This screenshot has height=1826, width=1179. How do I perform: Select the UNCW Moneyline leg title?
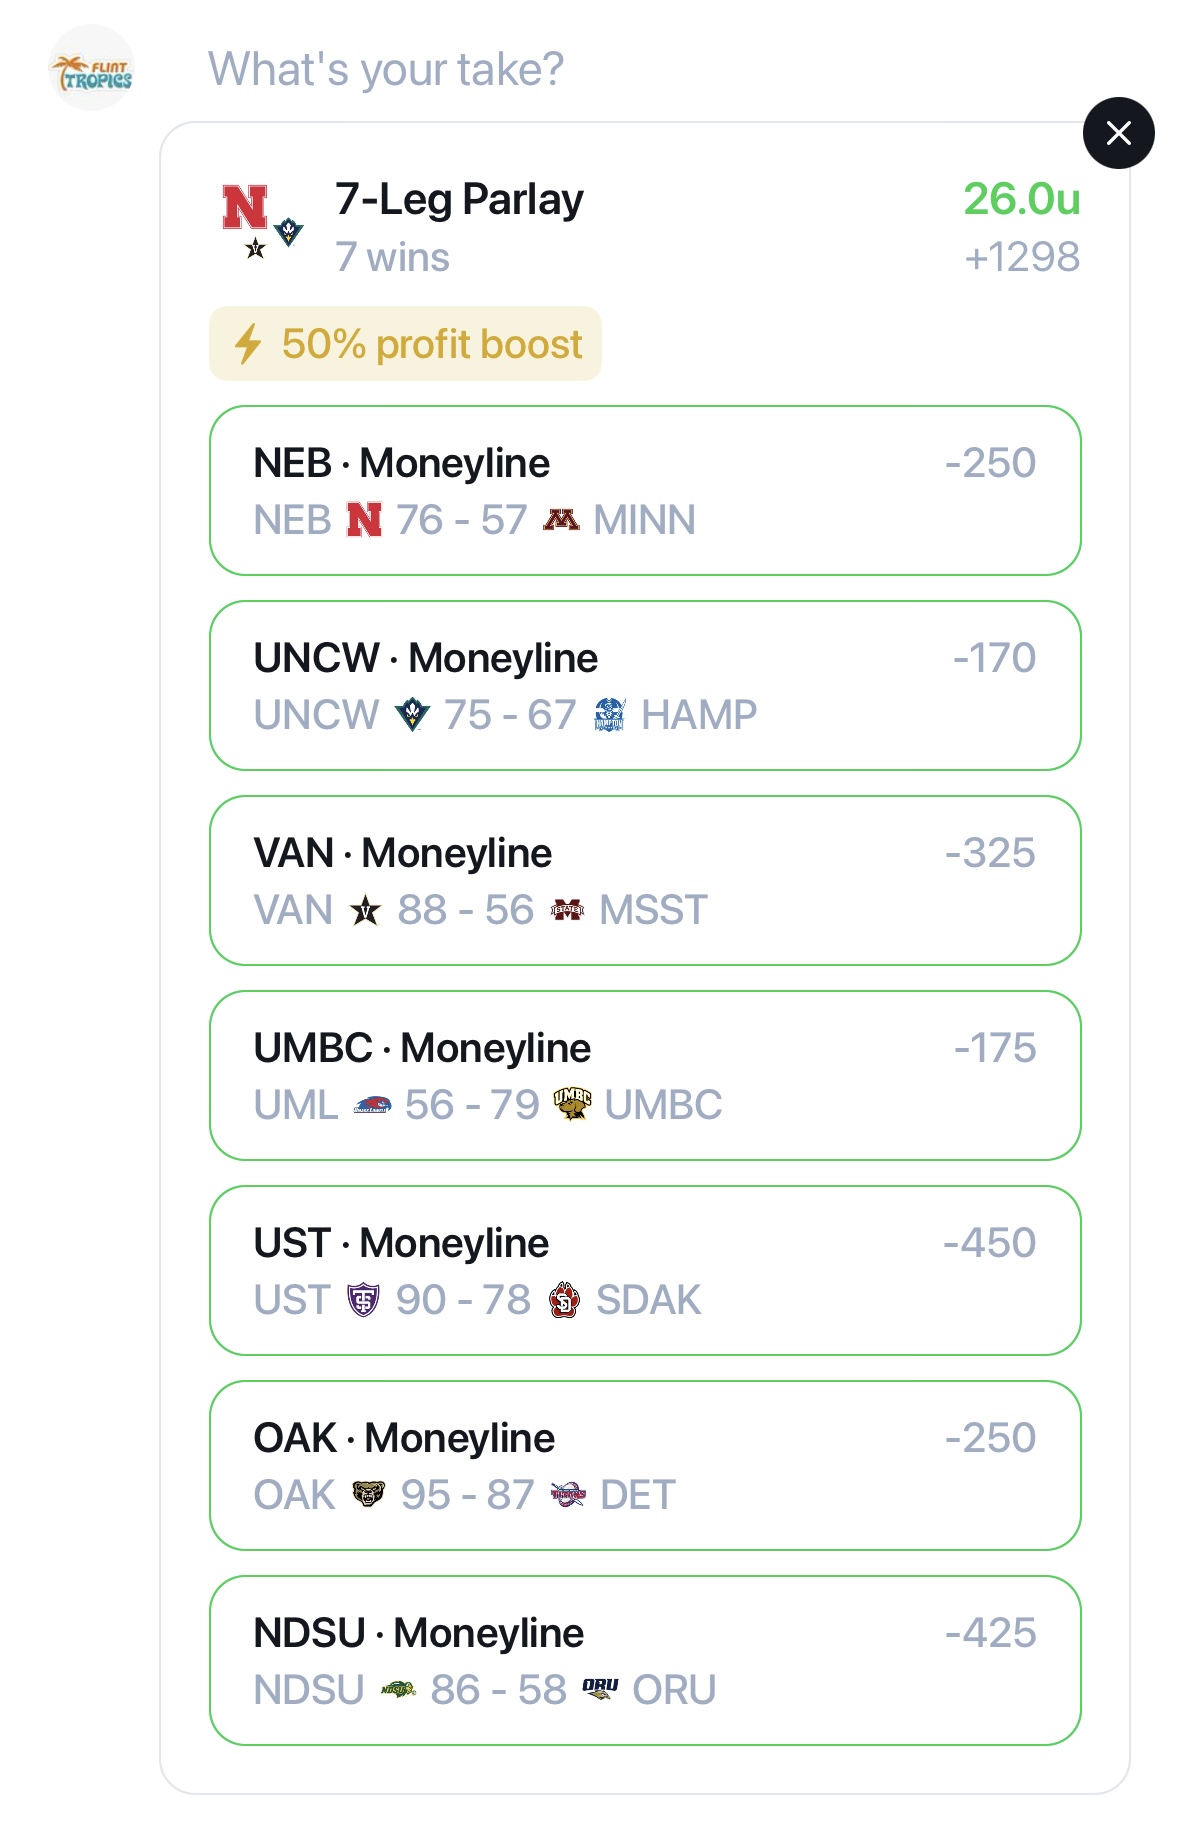click(x=425, y=658)
